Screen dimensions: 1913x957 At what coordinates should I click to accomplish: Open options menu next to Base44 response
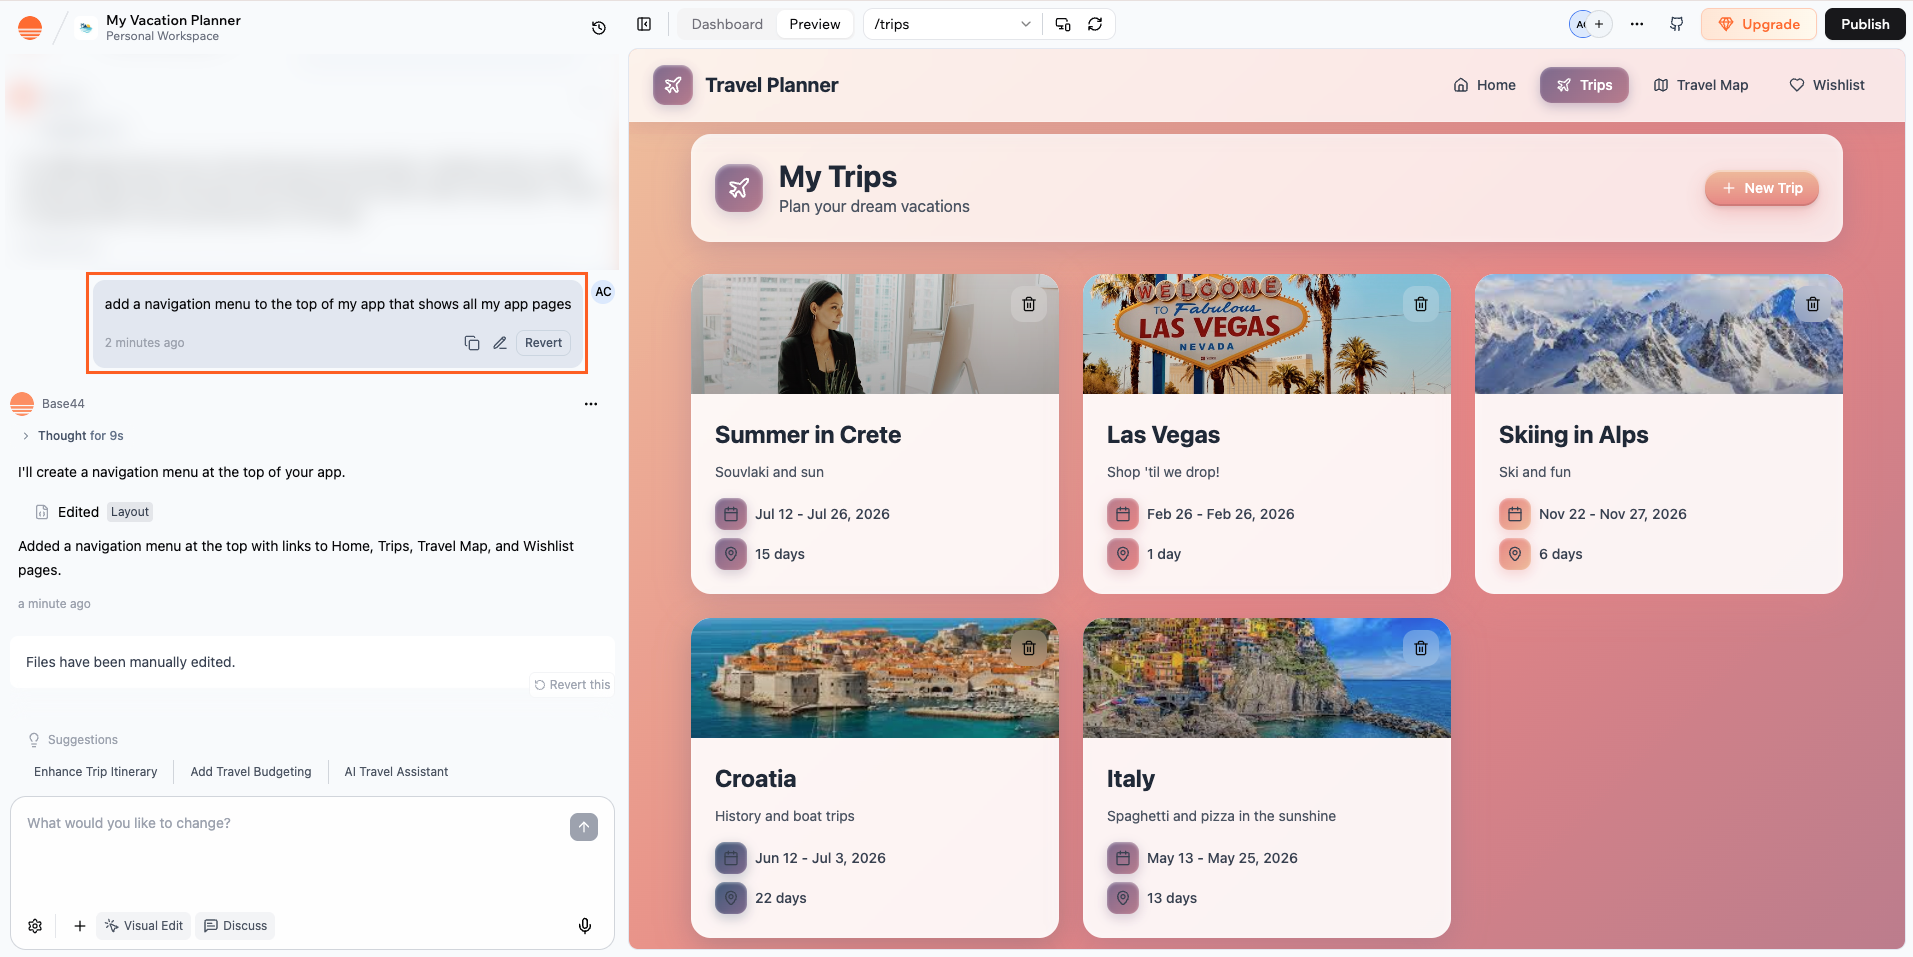click(590, 403)
